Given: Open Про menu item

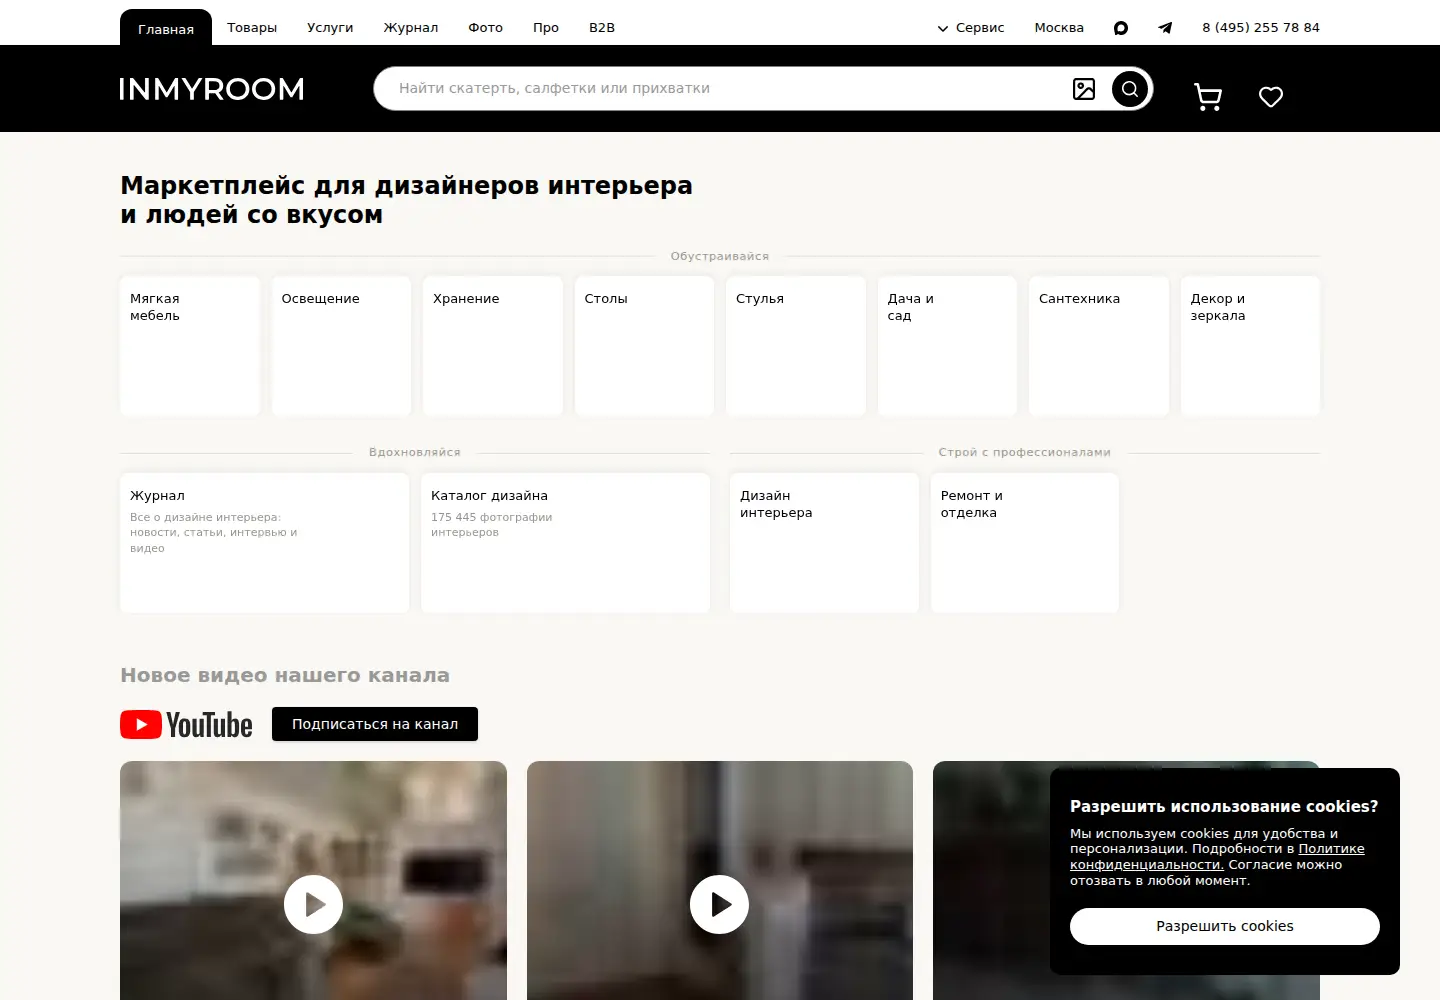Looking at the screenshot, I should tap(546, 28).
